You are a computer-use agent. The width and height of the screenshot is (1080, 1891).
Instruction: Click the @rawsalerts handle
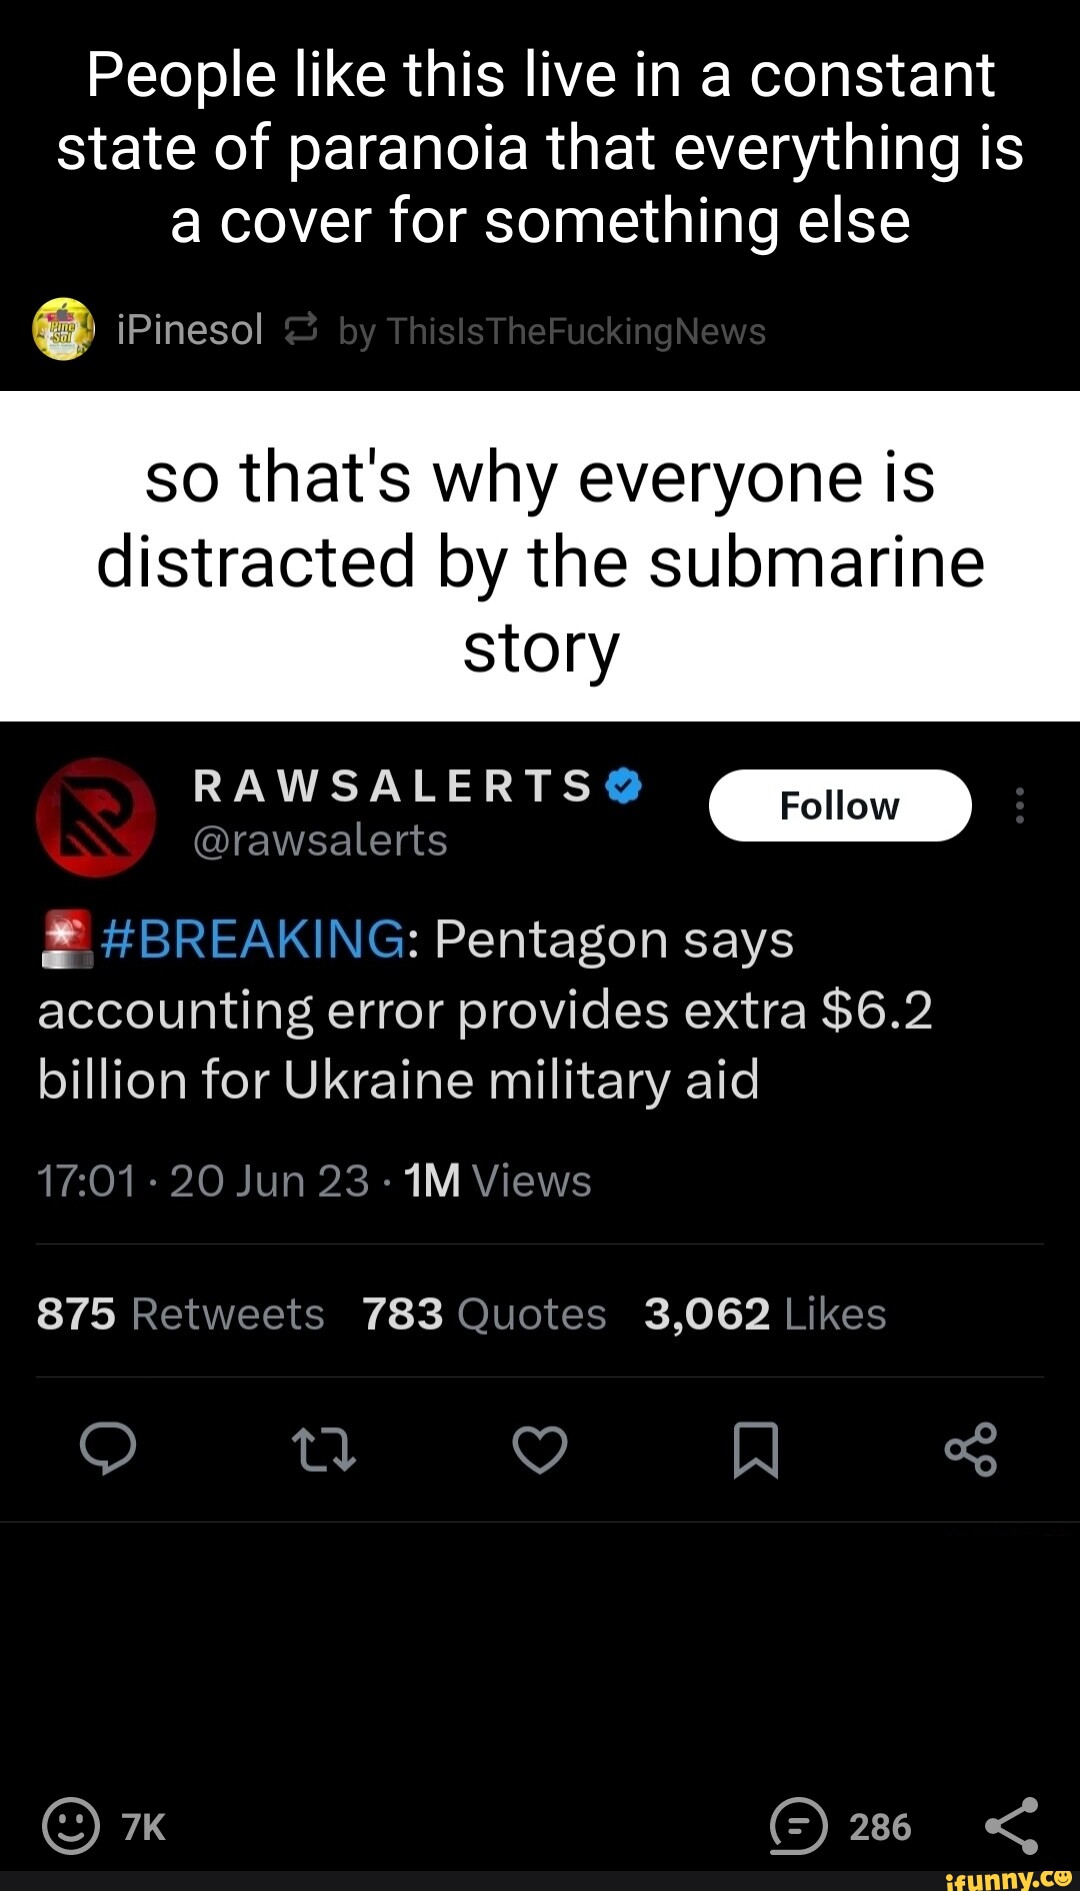pos(320,840)
